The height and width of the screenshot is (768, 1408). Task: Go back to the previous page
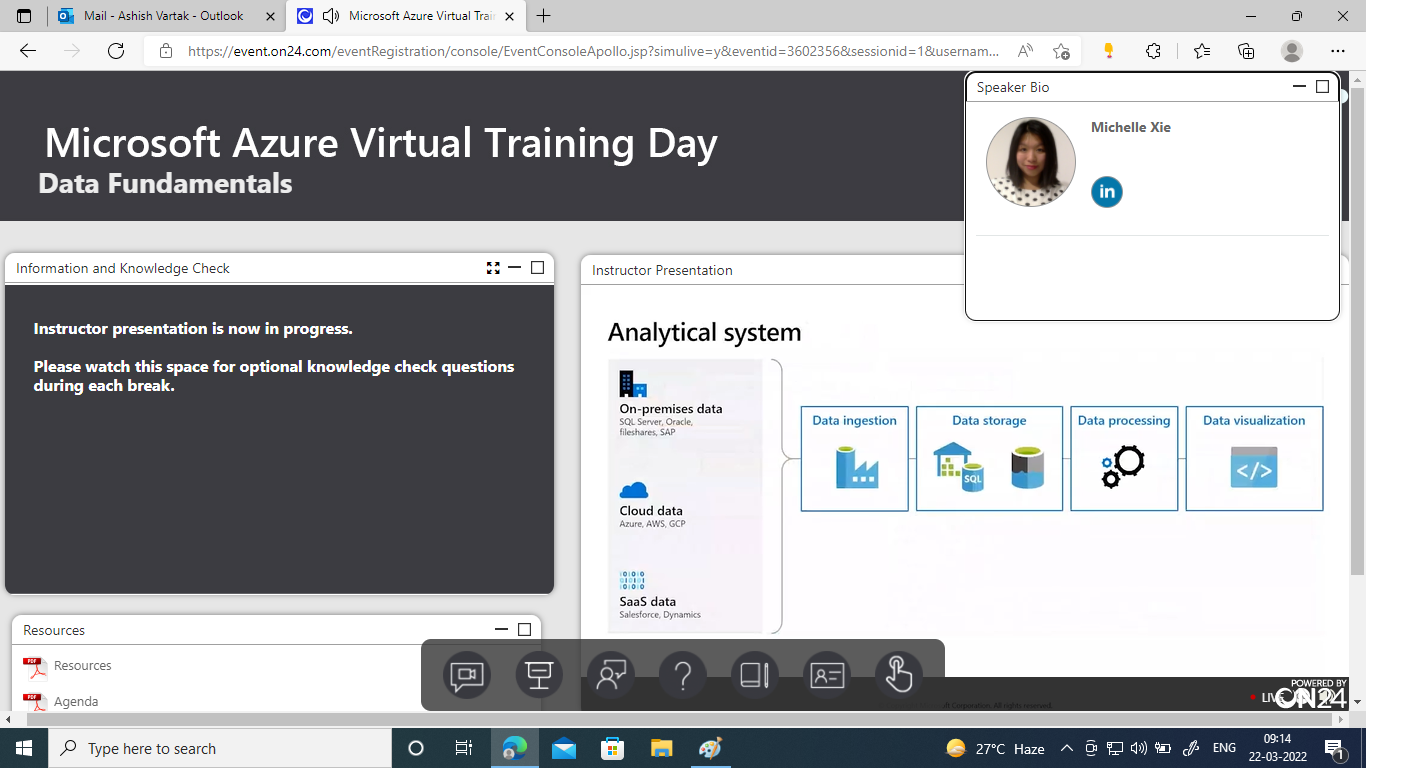[x=28, y=51]
